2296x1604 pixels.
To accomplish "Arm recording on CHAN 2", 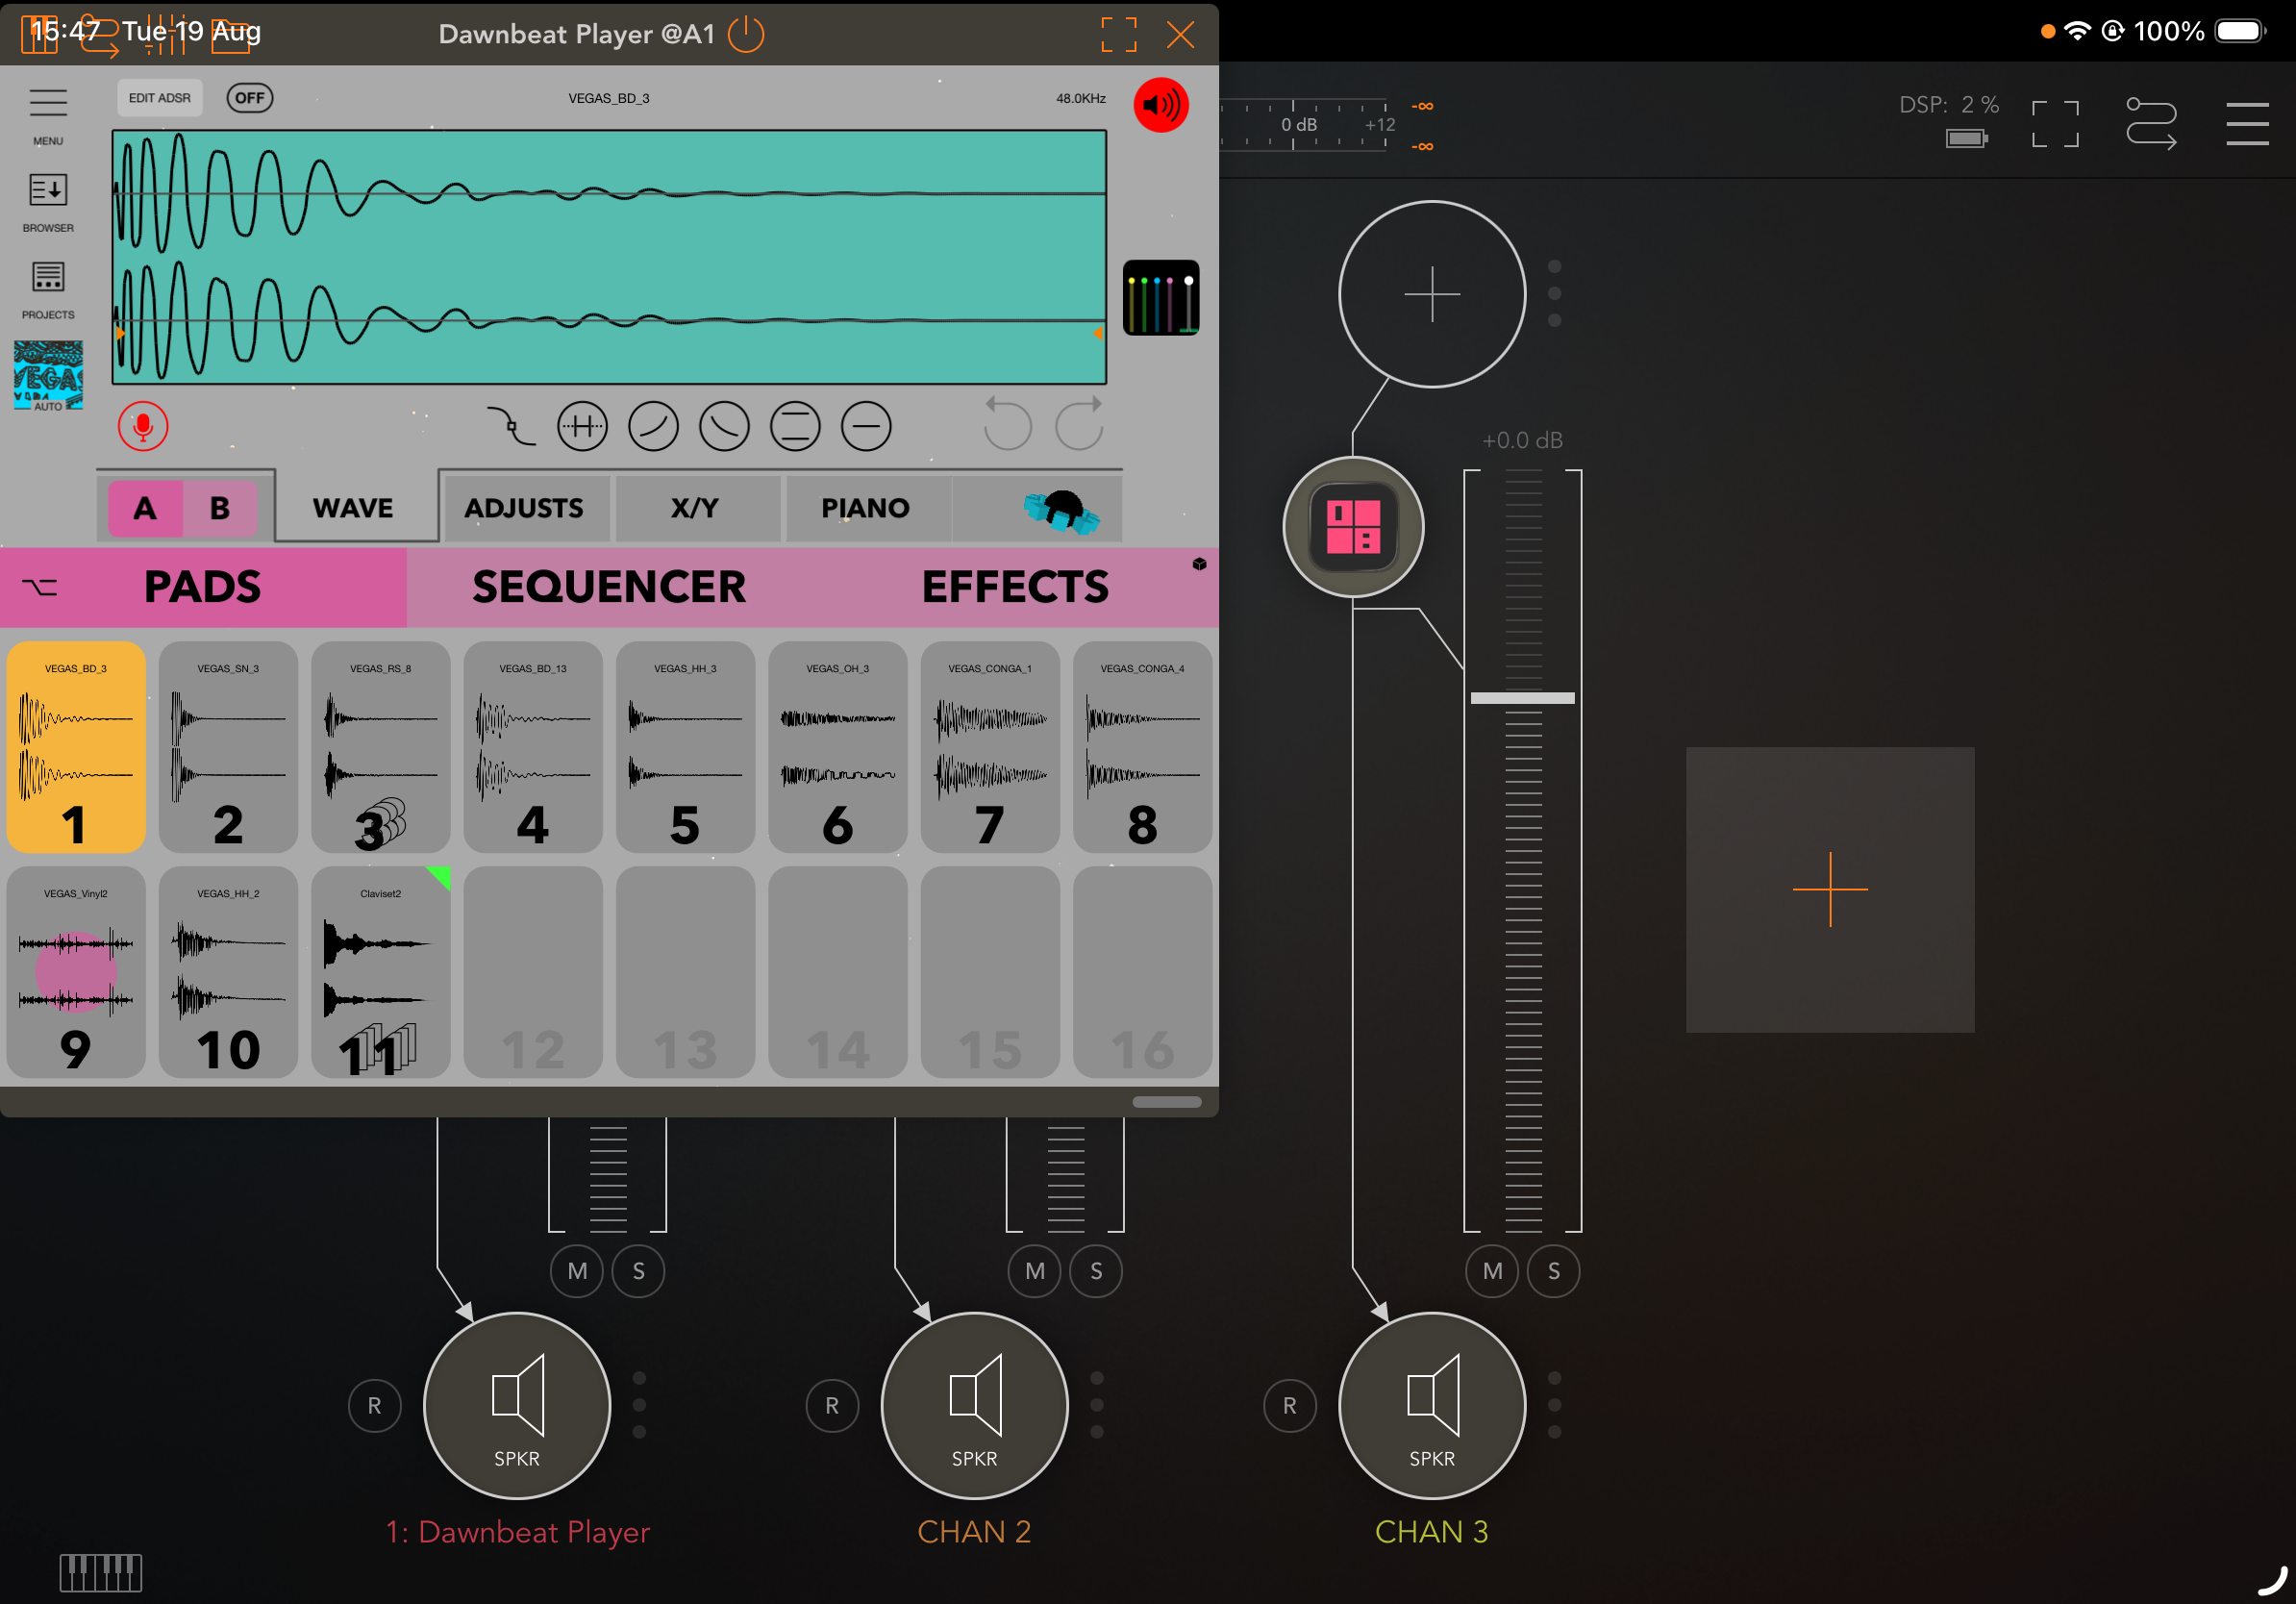I will 832,1406.
